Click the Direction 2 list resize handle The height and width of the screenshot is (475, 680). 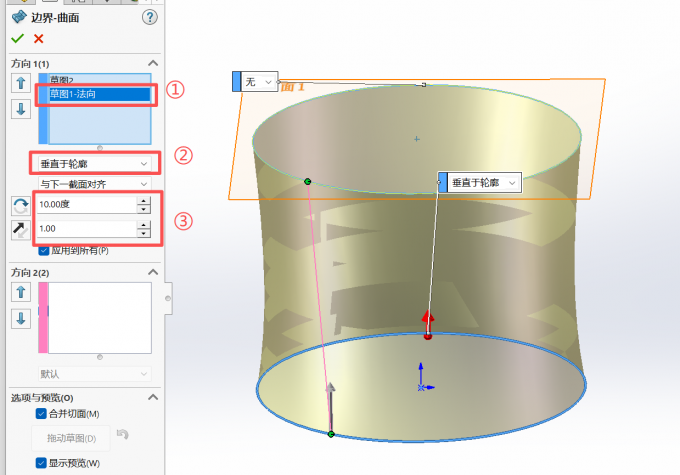[x=100, y=357]
